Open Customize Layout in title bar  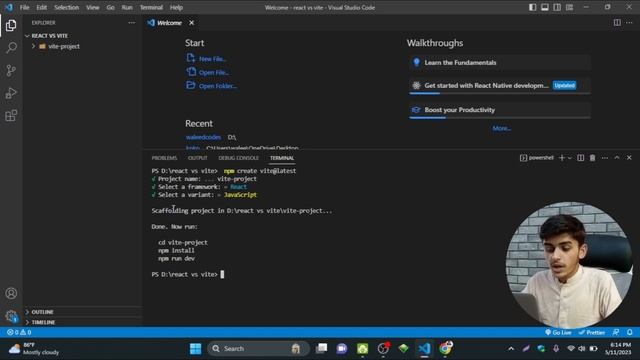pyautogui.click(x=569, y=7)
